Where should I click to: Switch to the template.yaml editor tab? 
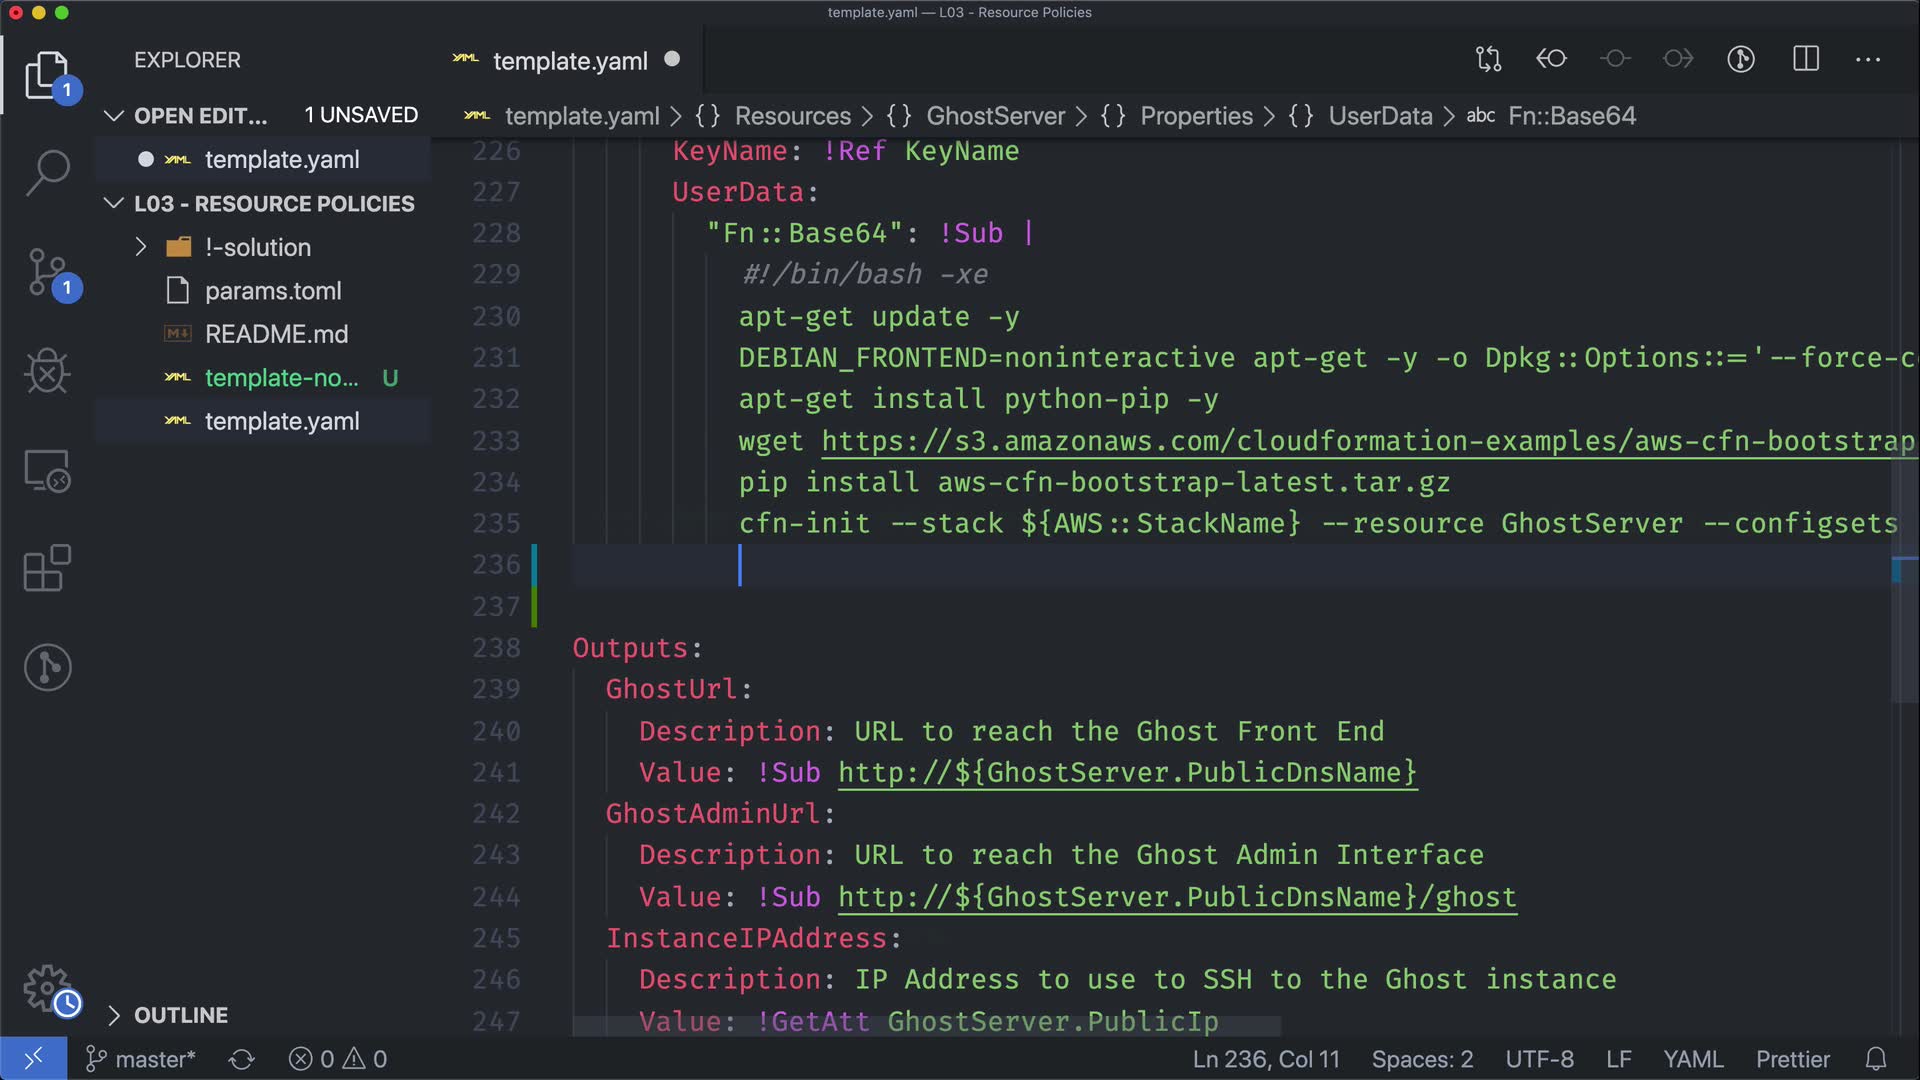569,61
